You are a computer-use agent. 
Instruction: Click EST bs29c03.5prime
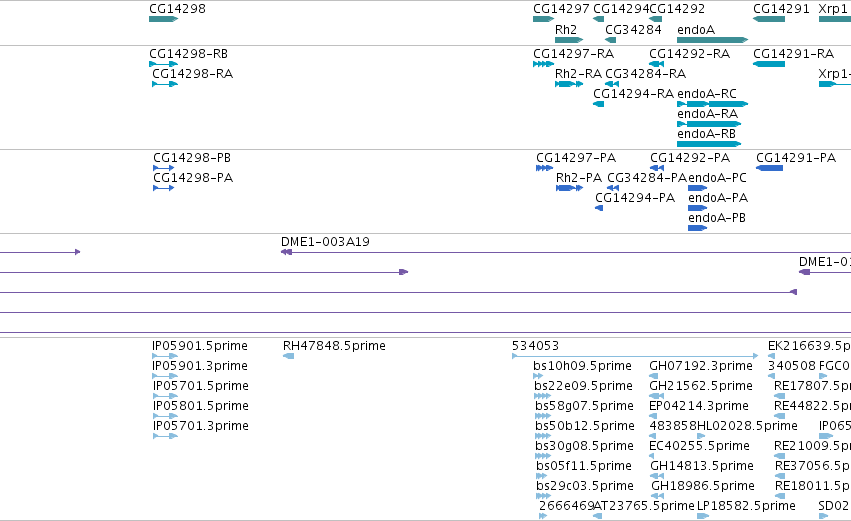point(585,487)
